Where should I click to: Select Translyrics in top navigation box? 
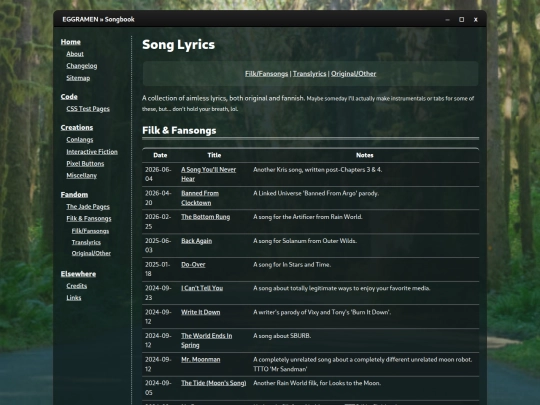pyautogui.click(x=309, y=74)
